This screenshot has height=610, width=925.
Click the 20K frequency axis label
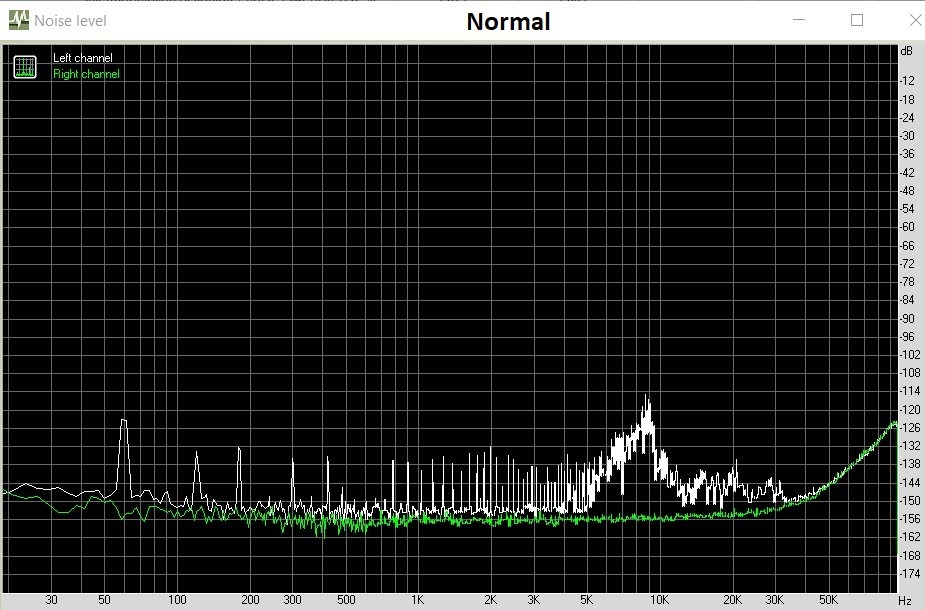coord(732,600)
